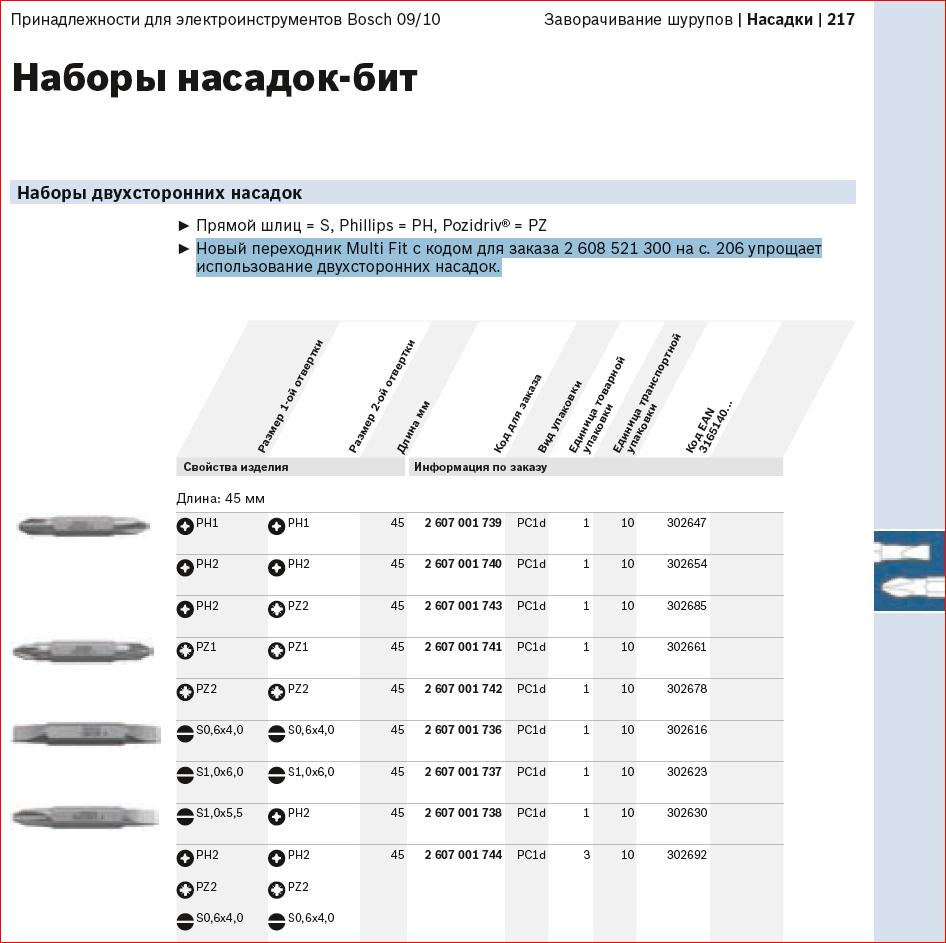Click the first PZ2 icon in row 2 607 001 742
This screenshot has height=943, width=946.
pos(185,692)
